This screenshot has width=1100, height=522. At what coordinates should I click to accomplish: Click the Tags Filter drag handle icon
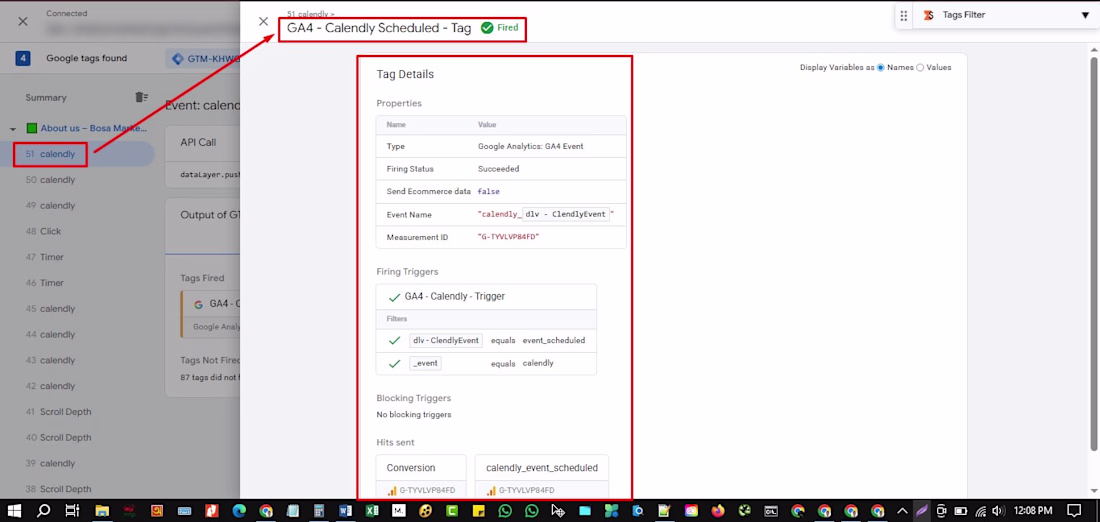coord(904,15)
